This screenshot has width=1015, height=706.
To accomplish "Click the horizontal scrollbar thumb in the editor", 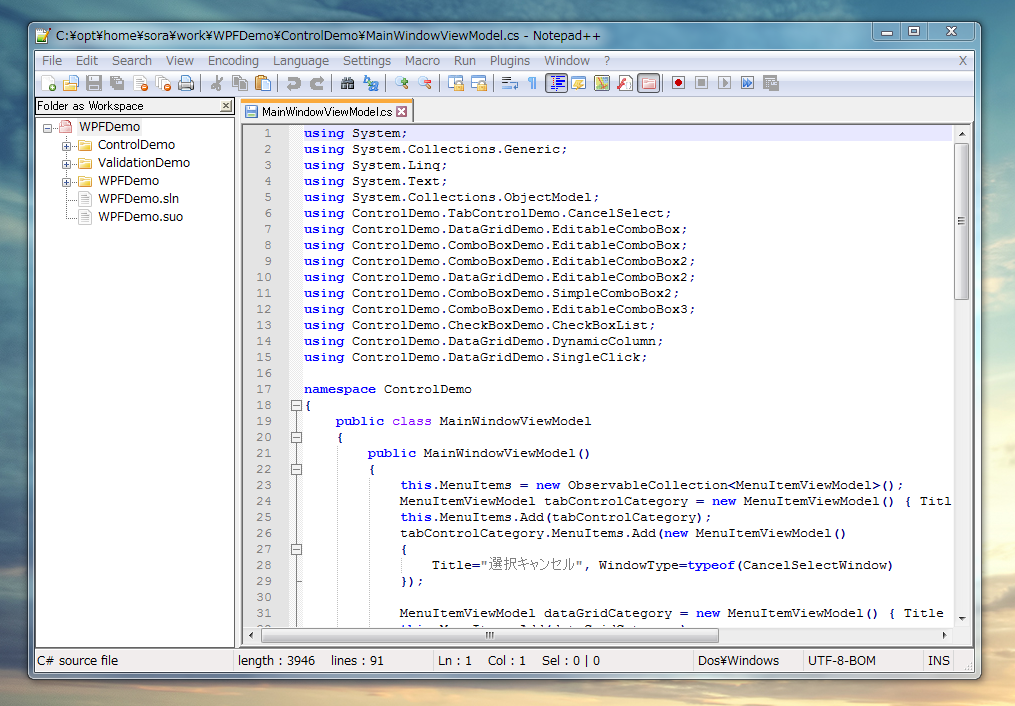I will tap(490, 635).
